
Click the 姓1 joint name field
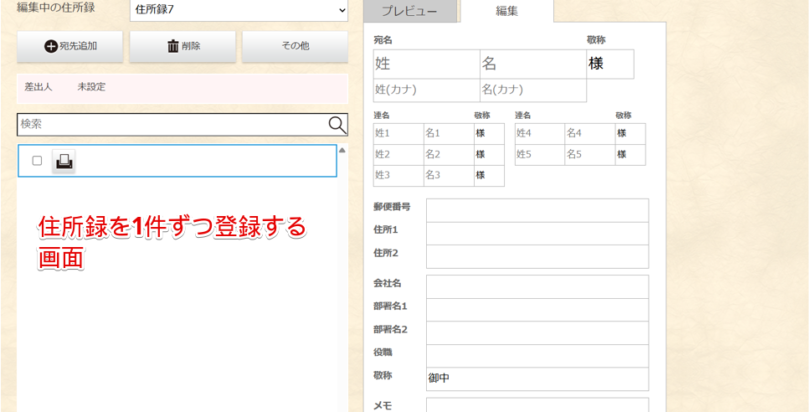click(x=399, y=134)
